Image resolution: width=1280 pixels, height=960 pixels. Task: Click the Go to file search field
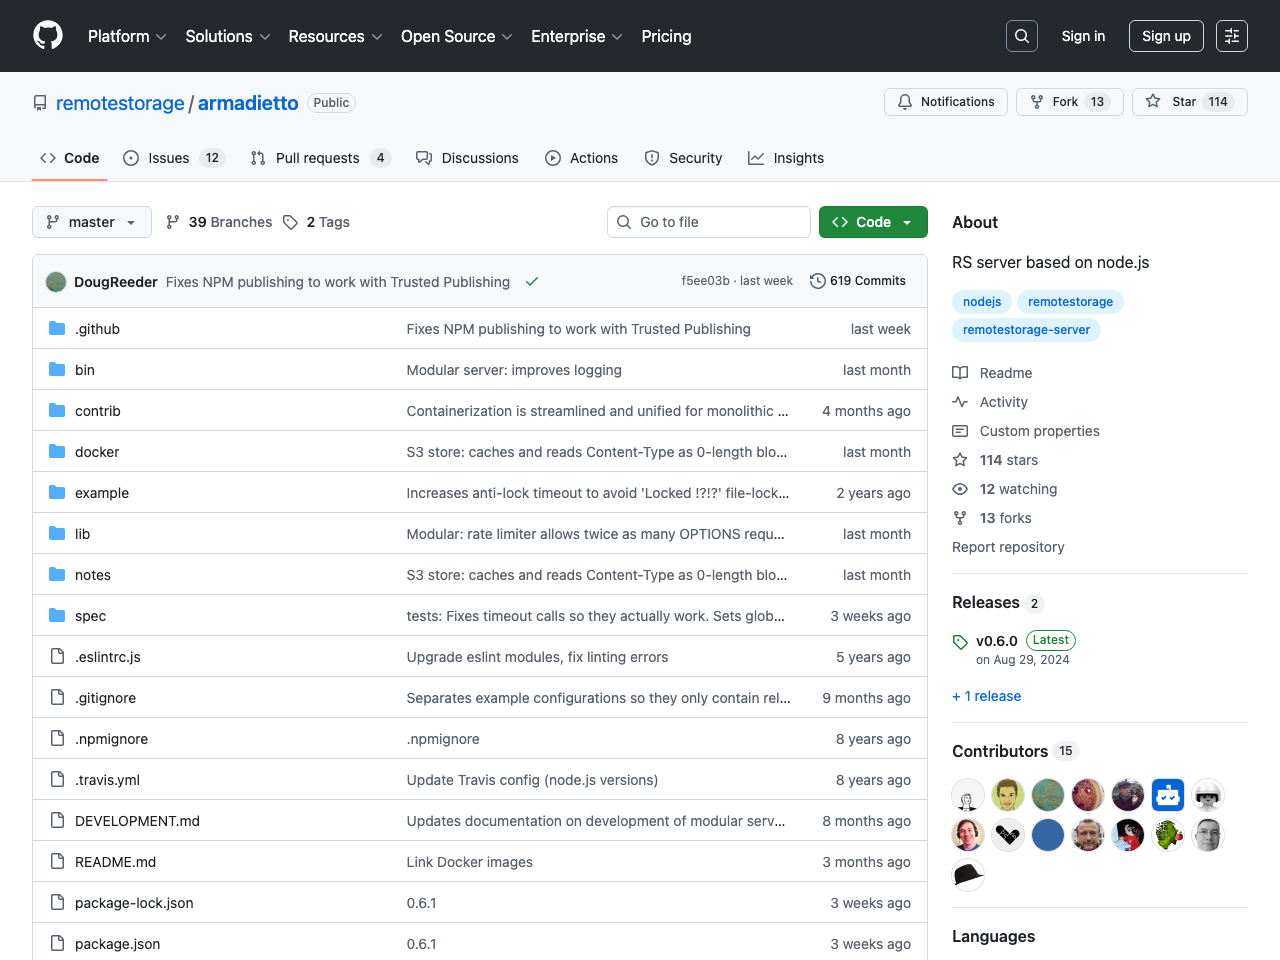point(708,221)
